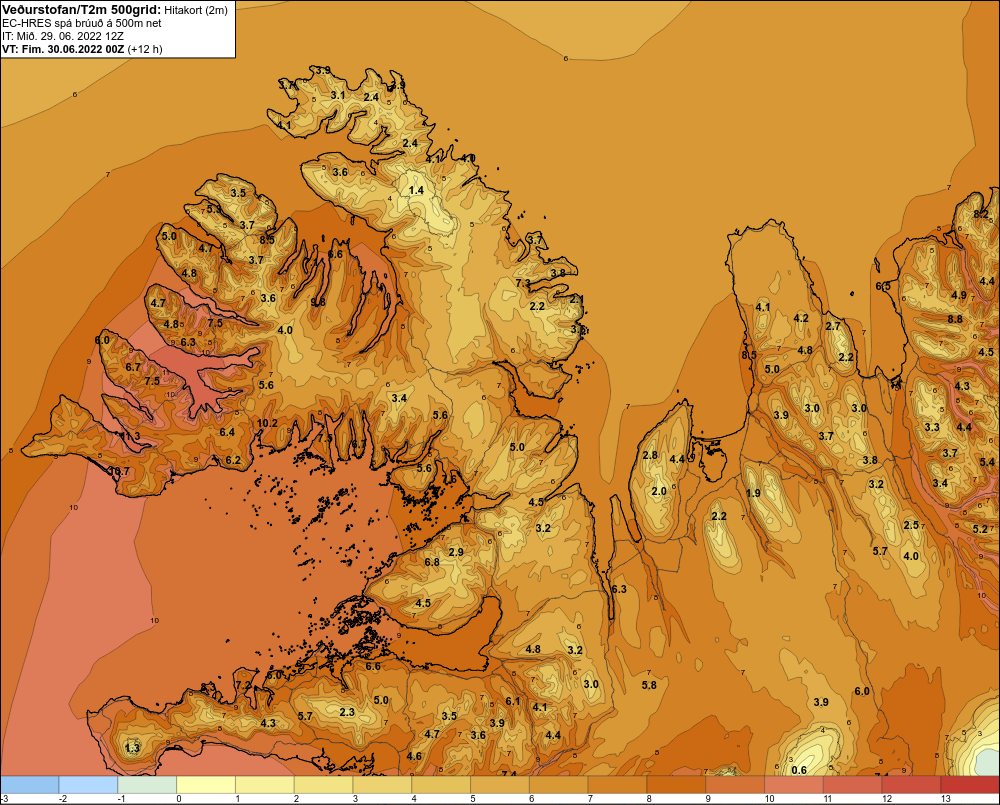
Task: Click the temperature value 7.2 on the map
Action: [x=244, y=685]
